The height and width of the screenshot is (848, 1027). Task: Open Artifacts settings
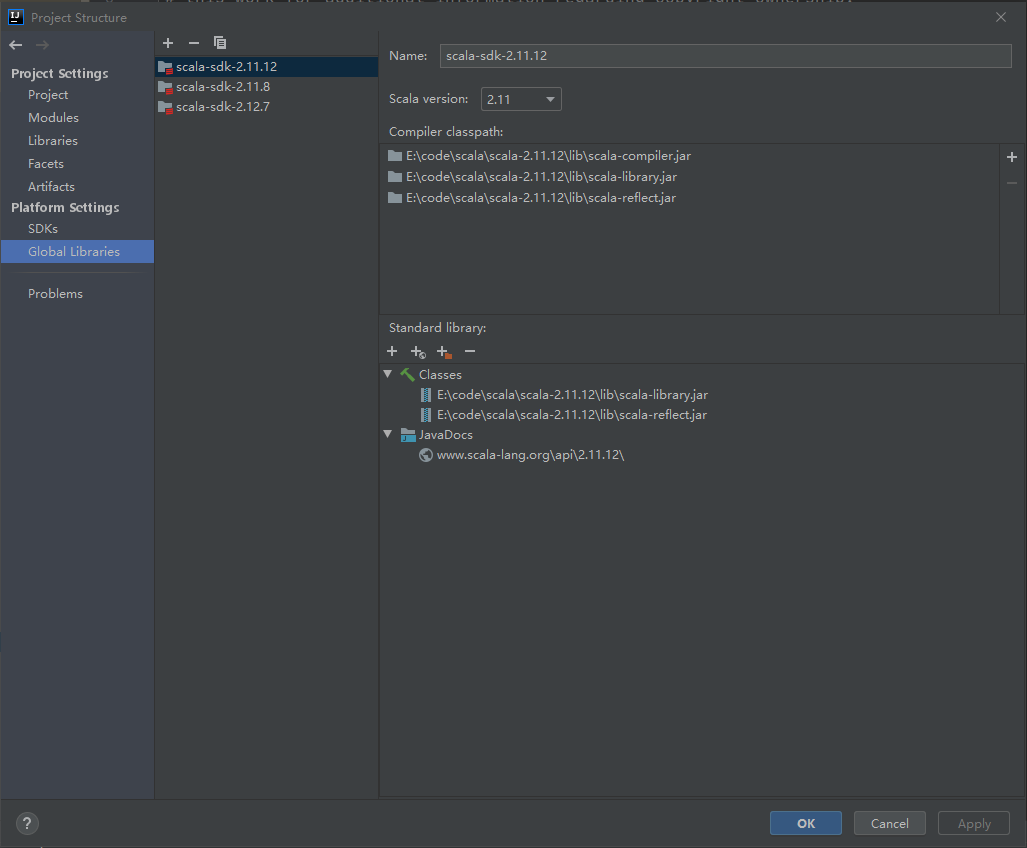pos(51,187)
